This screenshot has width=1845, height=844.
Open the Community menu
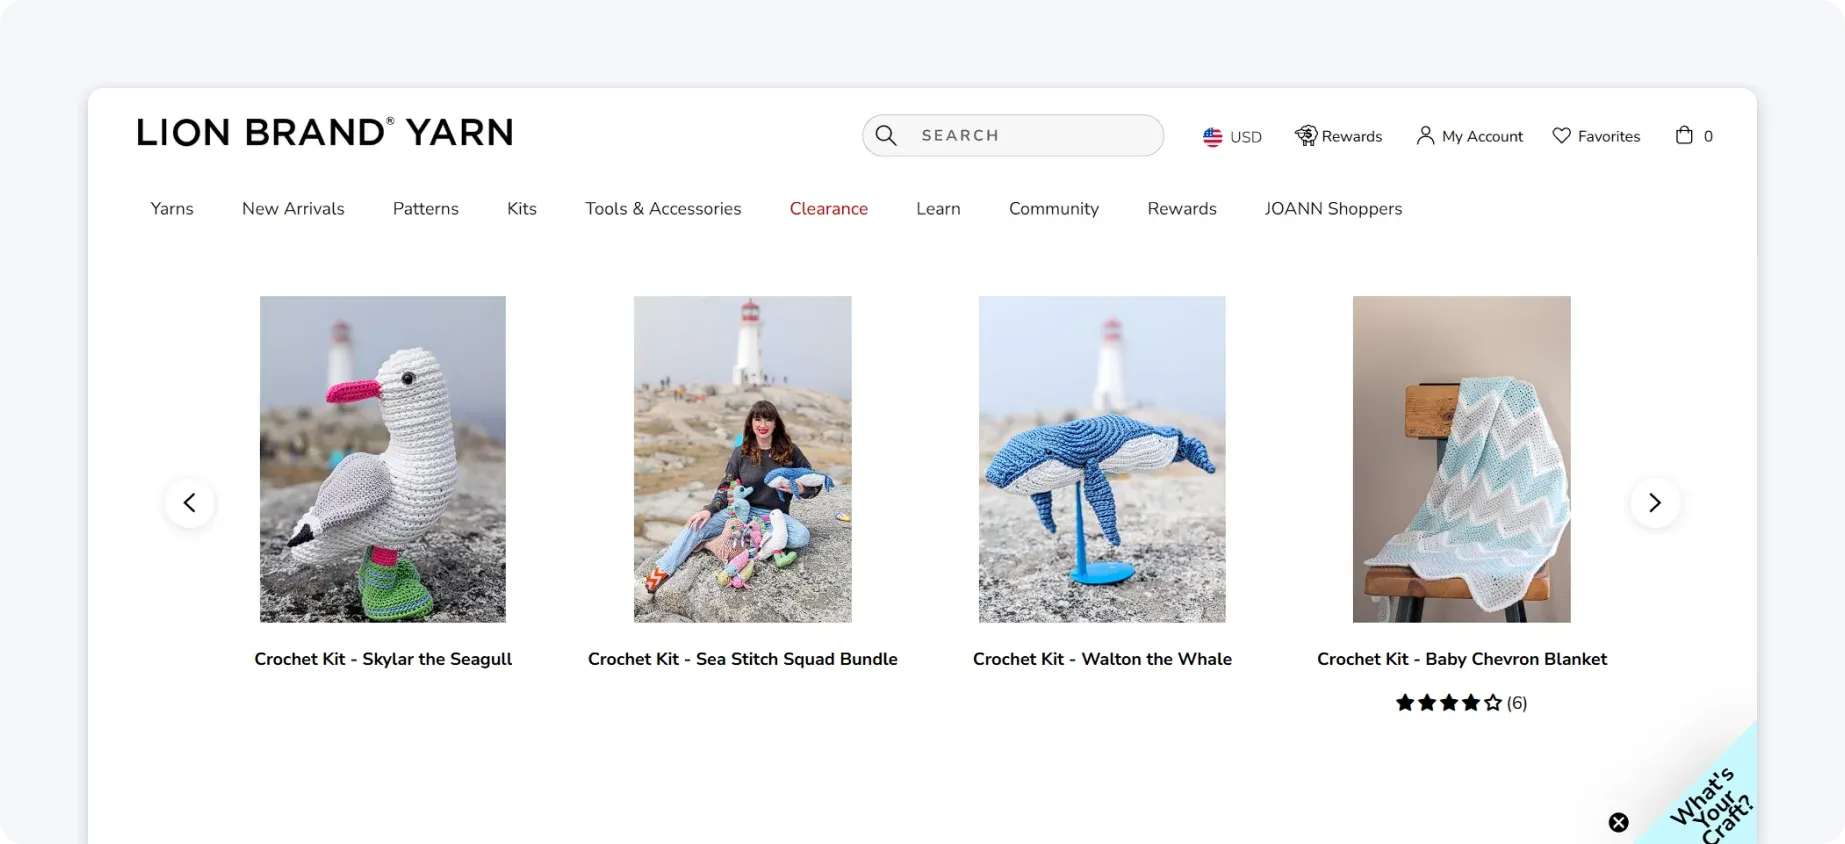(x=1054, y=208)
